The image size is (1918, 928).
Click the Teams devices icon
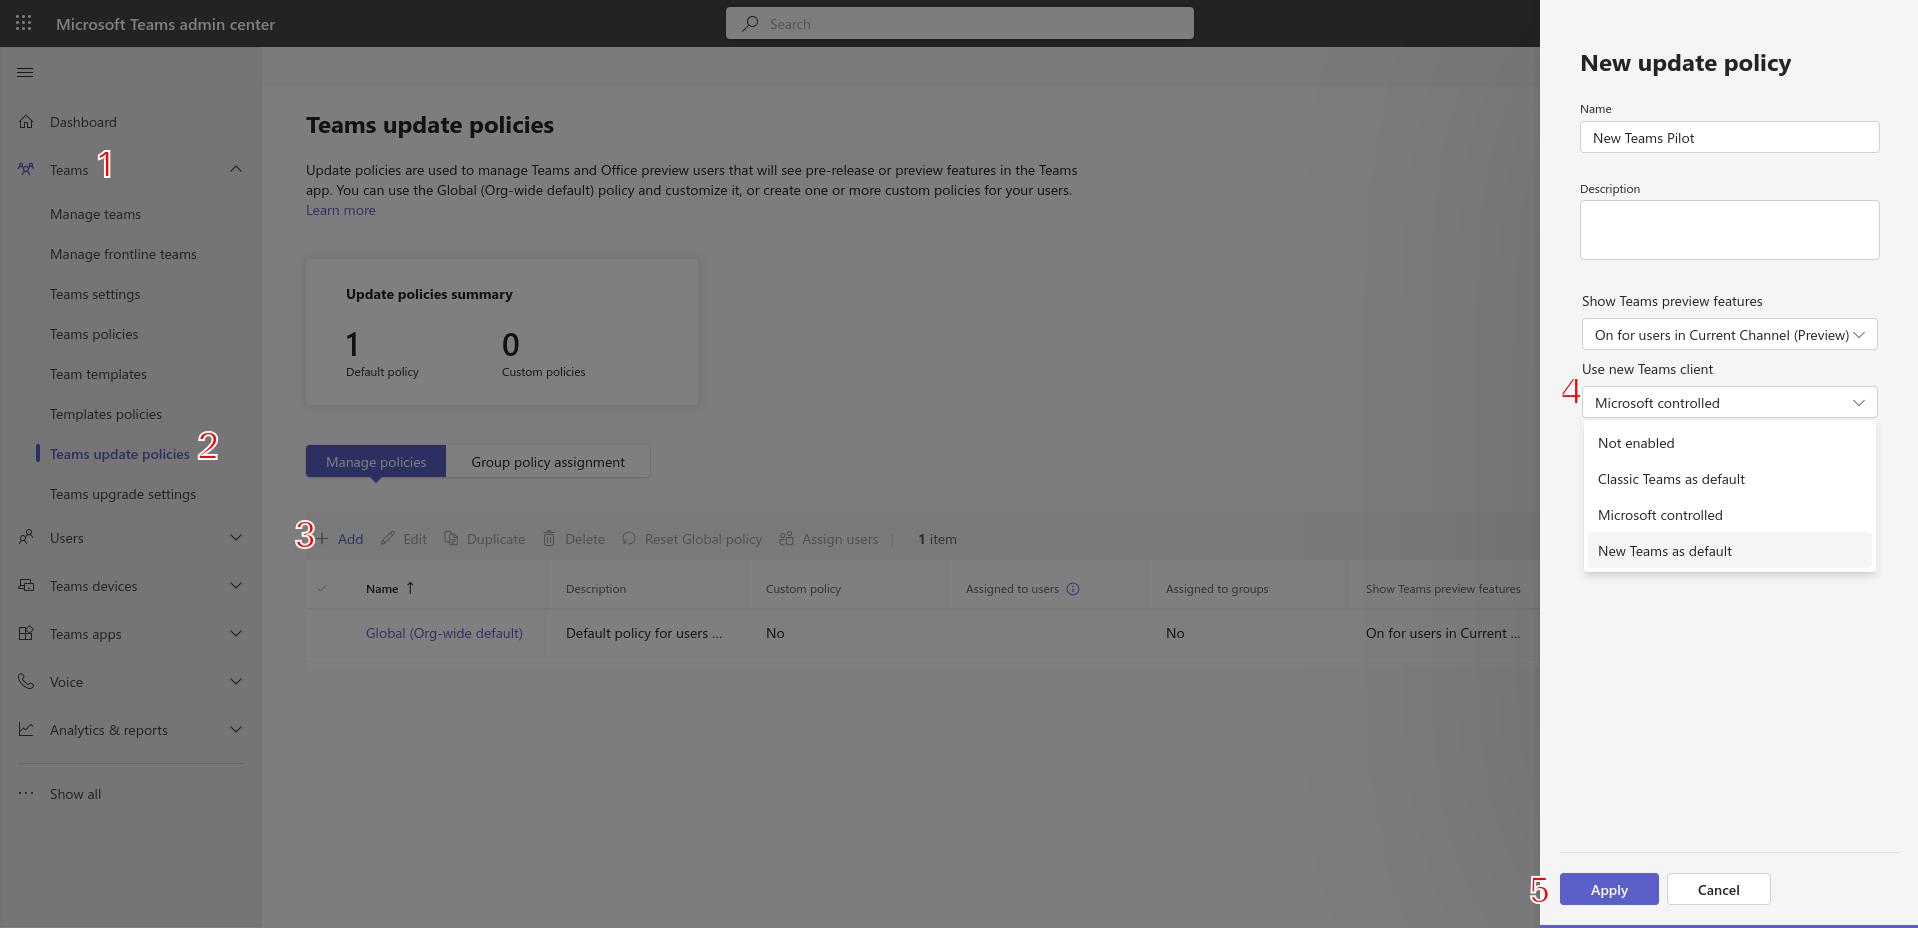pyautogui.click(x=26, y=586)
